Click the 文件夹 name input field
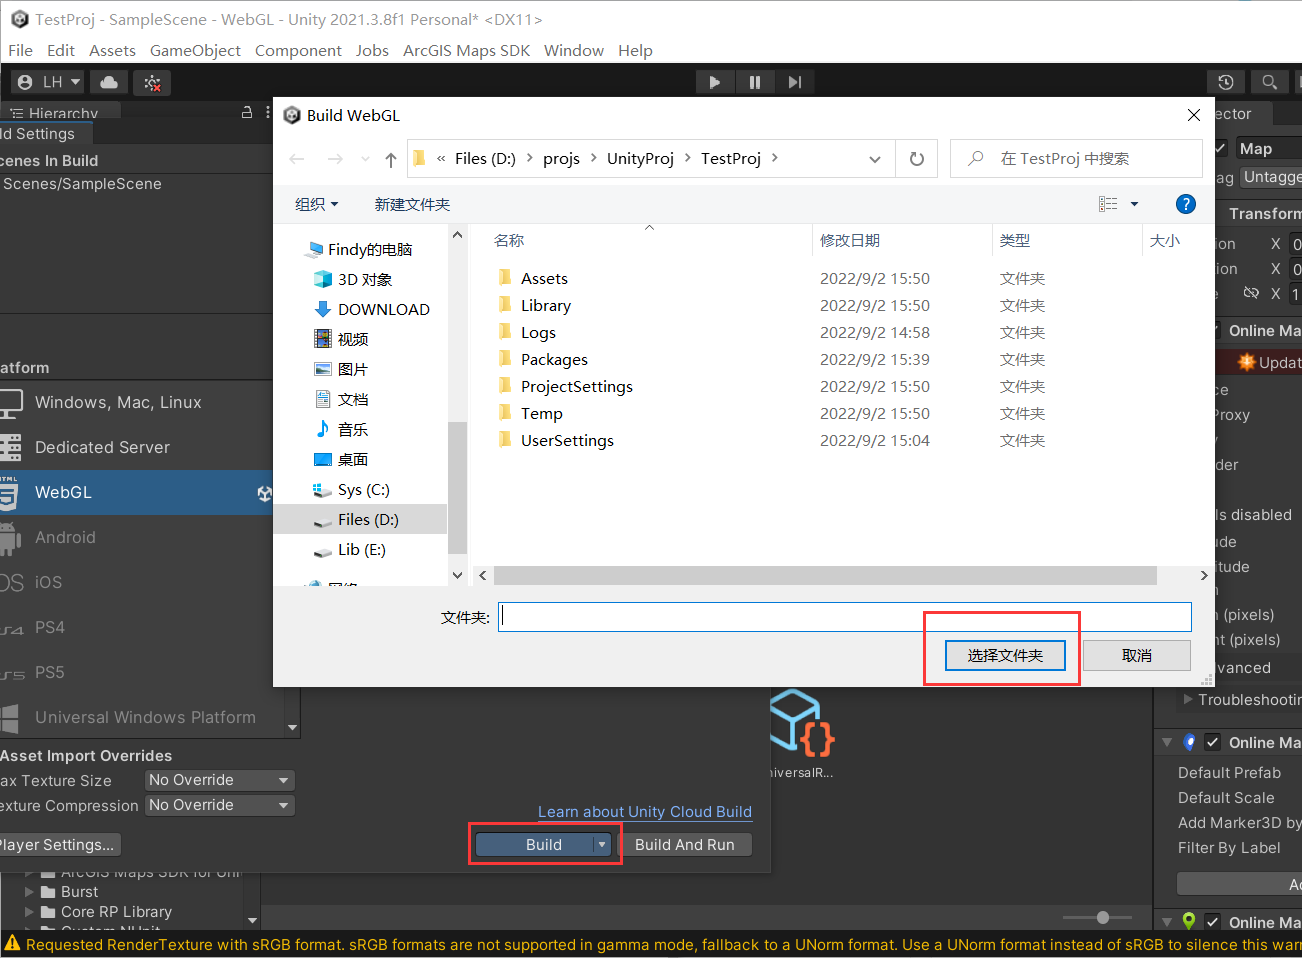The image size is (1302, 958). pos(845,617)
